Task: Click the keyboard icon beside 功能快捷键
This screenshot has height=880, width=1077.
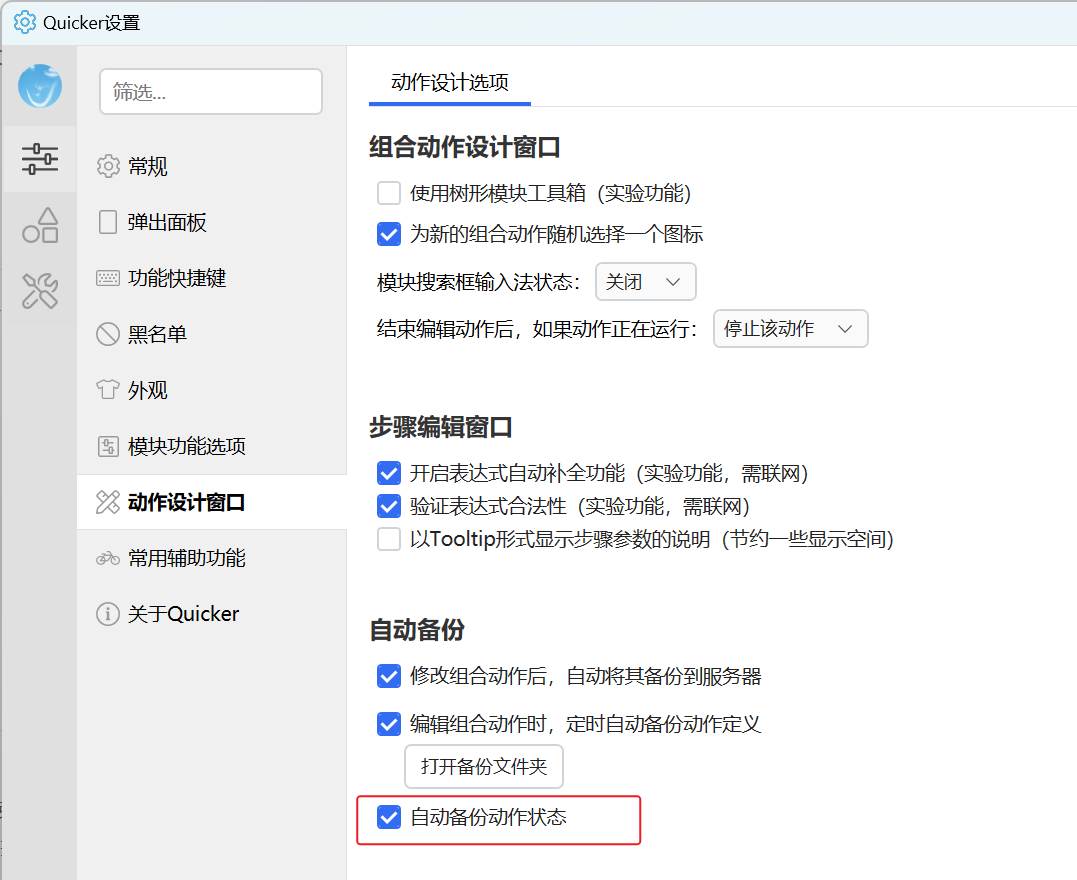Action: coord(108,278)
